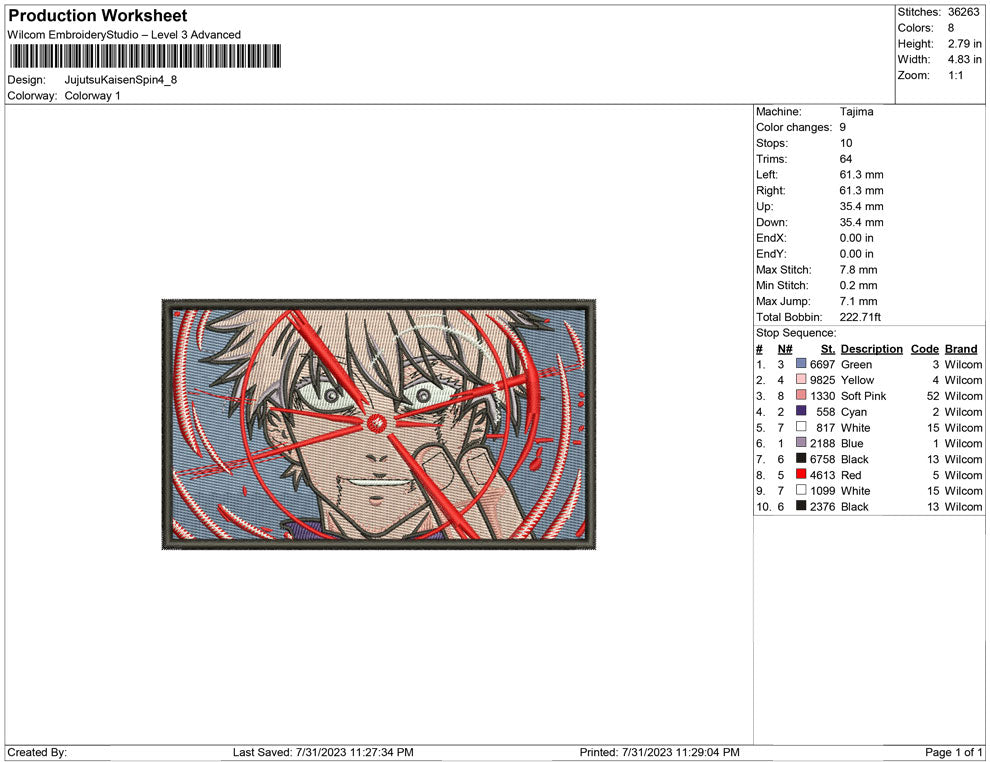Click the stitch count "36263"
Image resolution: width=990 pixels, height=762 pixels.
coord(963,12)
